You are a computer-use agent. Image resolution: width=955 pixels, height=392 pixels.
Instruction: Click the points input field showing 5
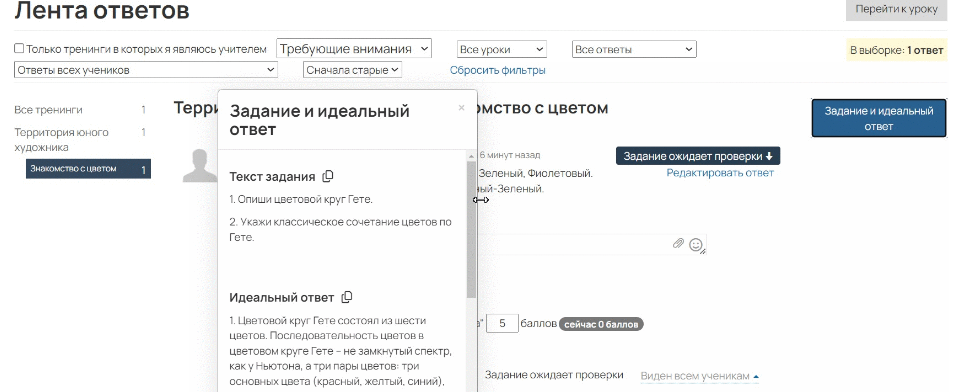(502, 324)
